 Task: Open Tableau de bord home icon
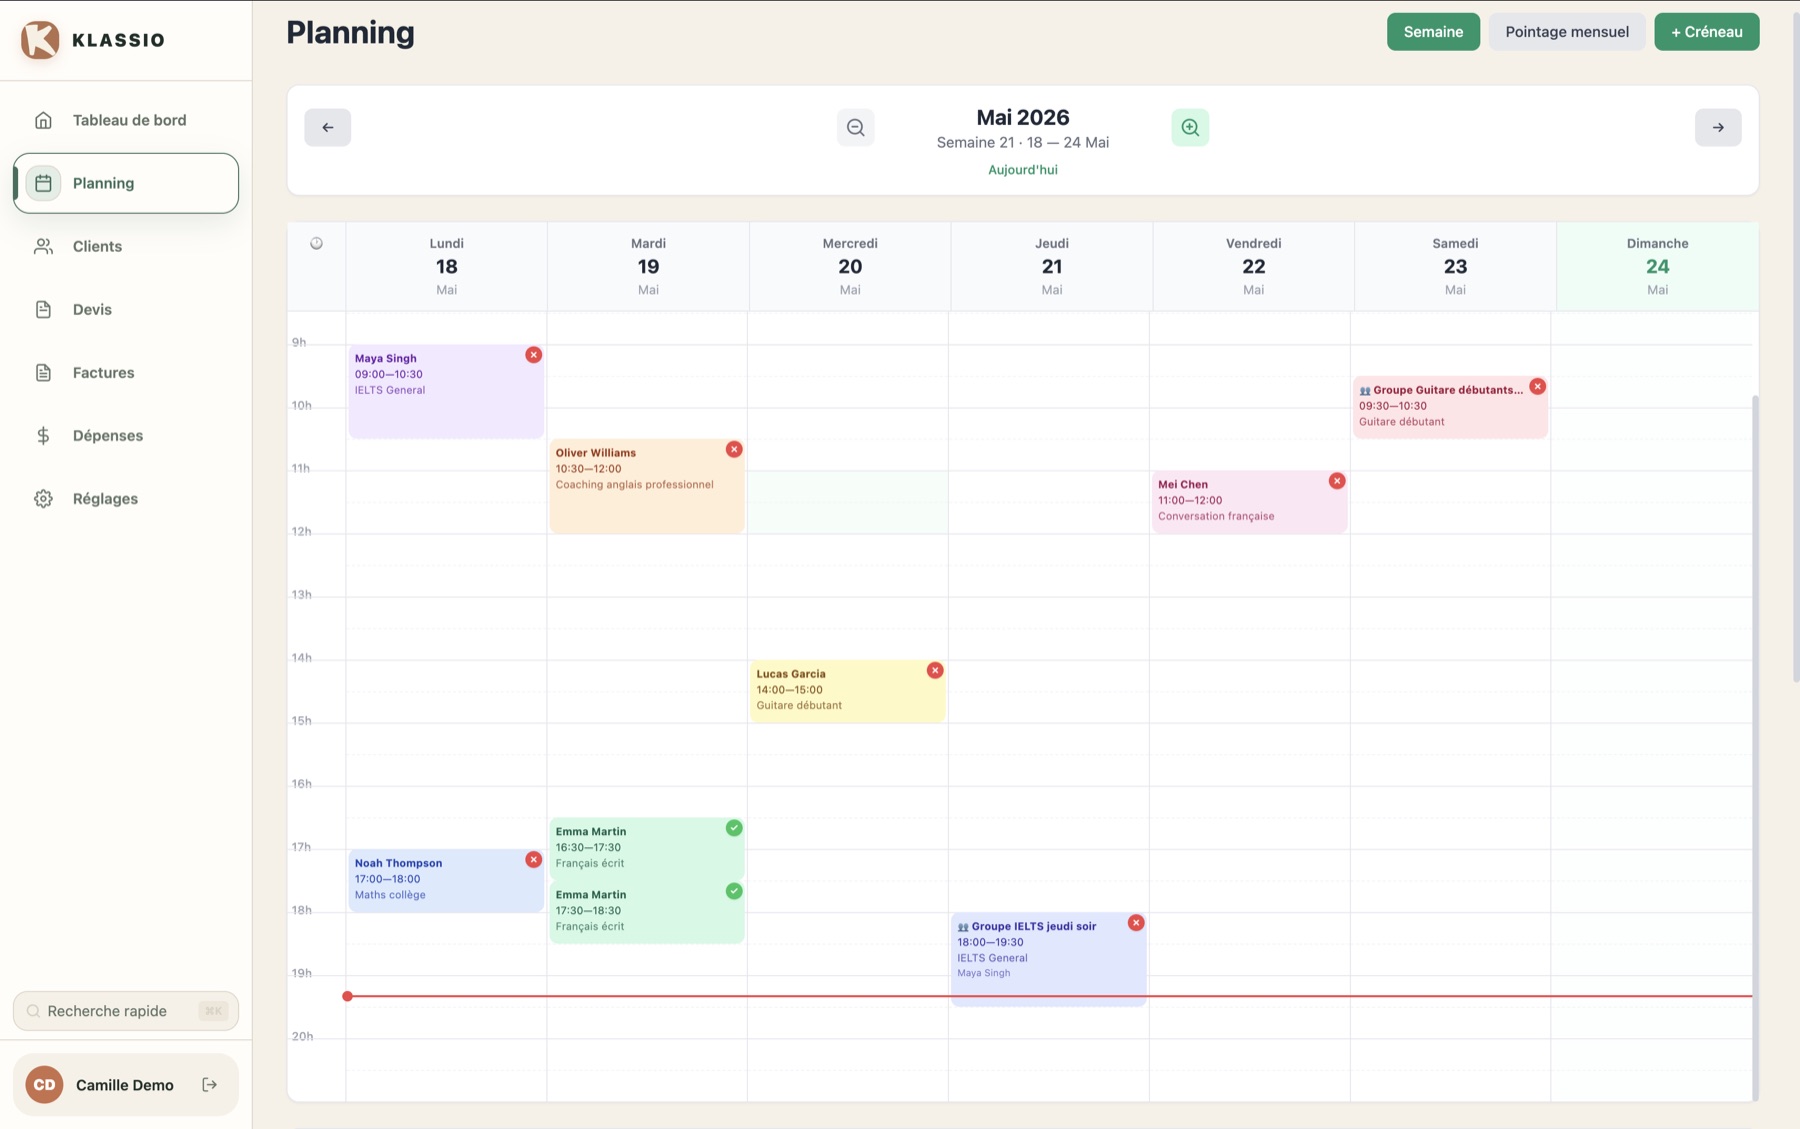43,120
